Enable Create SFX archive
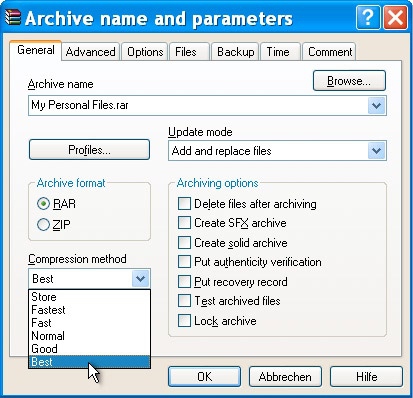Image resolution: width=413 pixels, height=398 pixels. click(184, 223)
